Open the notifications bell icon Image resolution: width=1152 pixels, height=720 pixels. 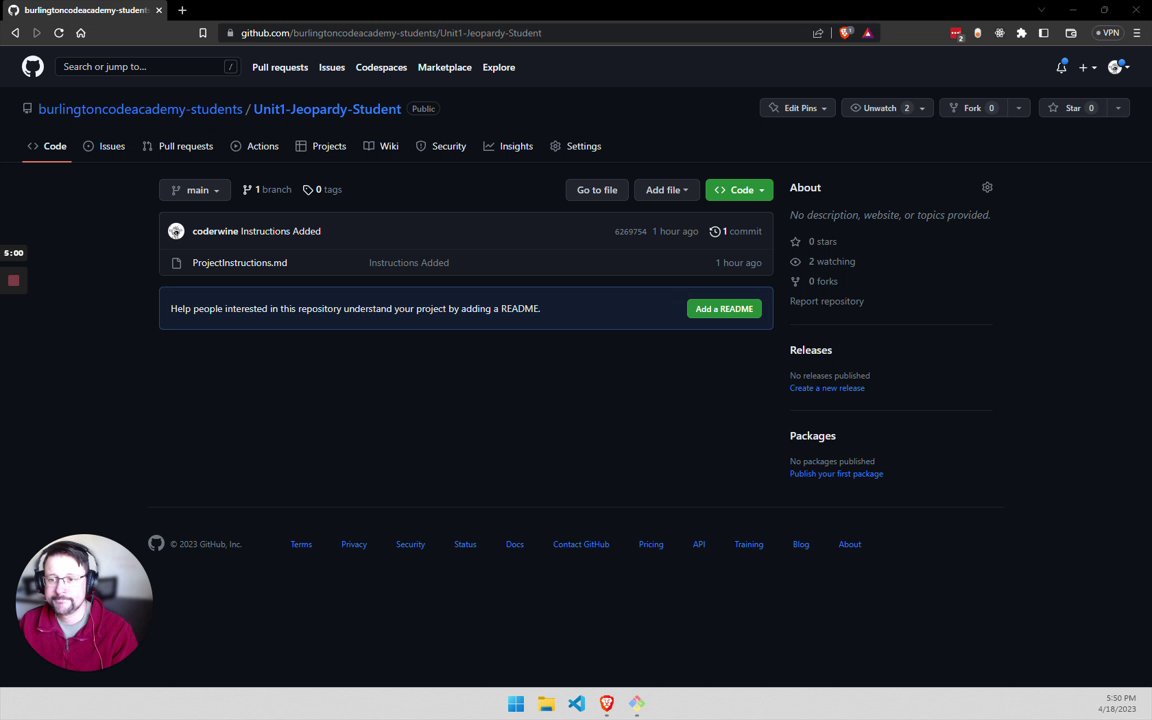[x=1061, y=67]
